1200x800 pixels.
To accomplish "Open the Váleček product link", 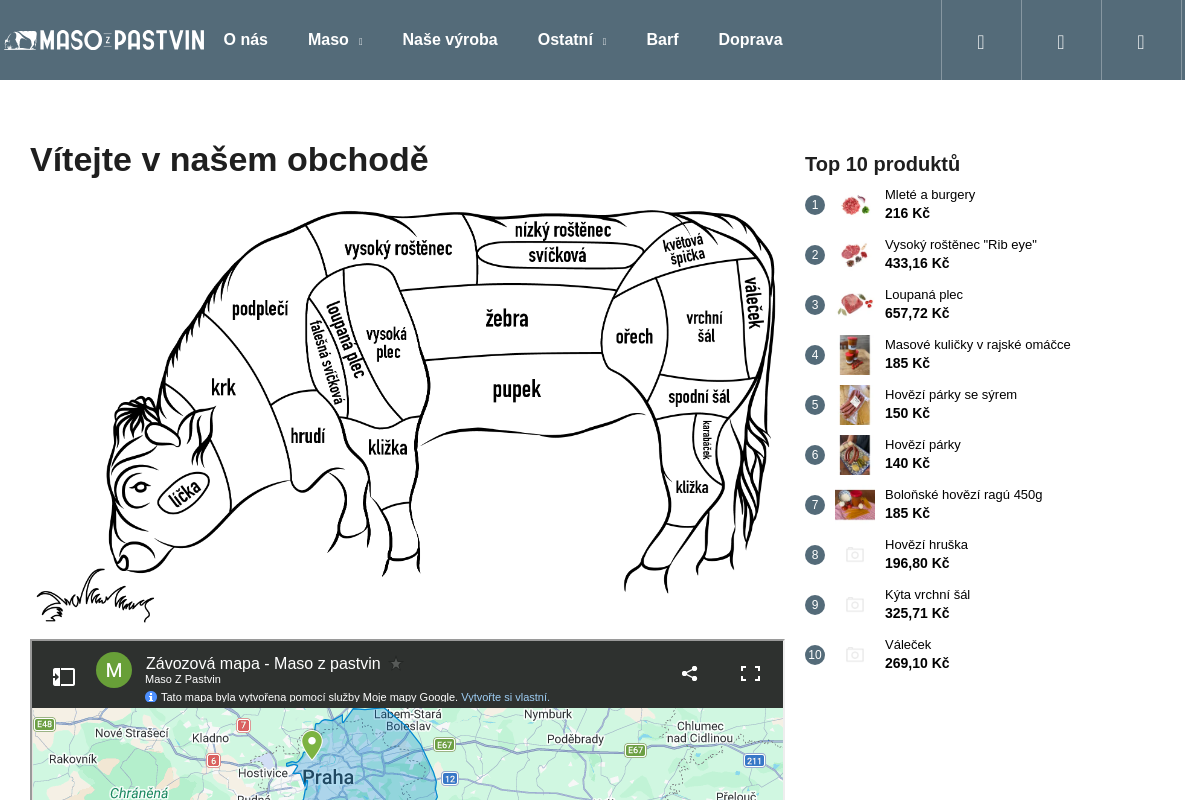I will (x=908, y=645).
